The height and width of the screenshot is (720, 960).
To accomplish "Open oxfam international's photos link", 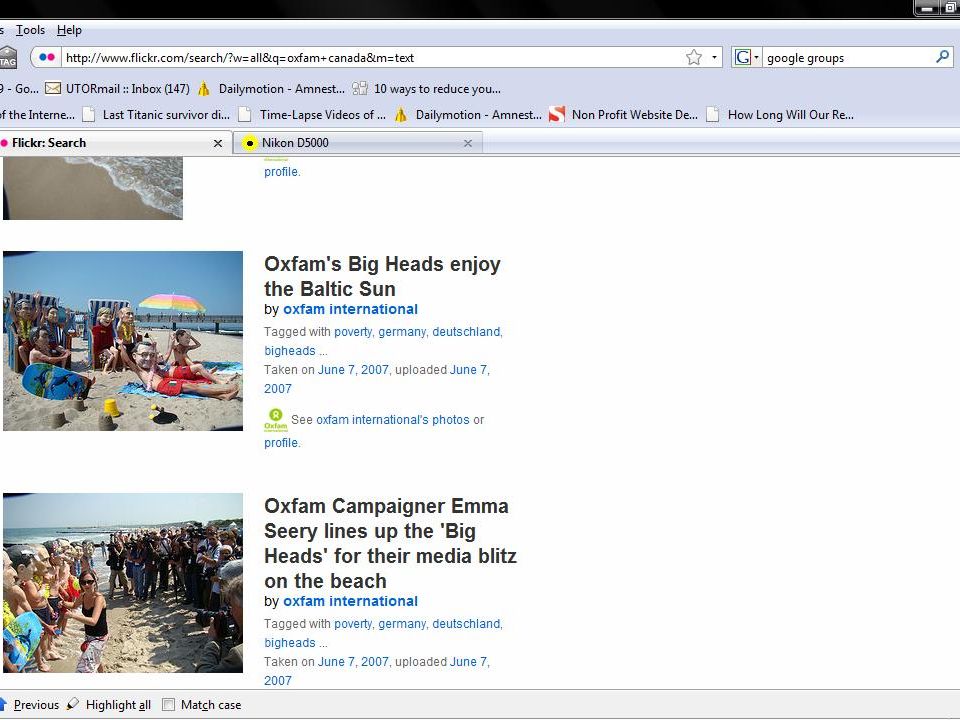I will tap(392, 420).
